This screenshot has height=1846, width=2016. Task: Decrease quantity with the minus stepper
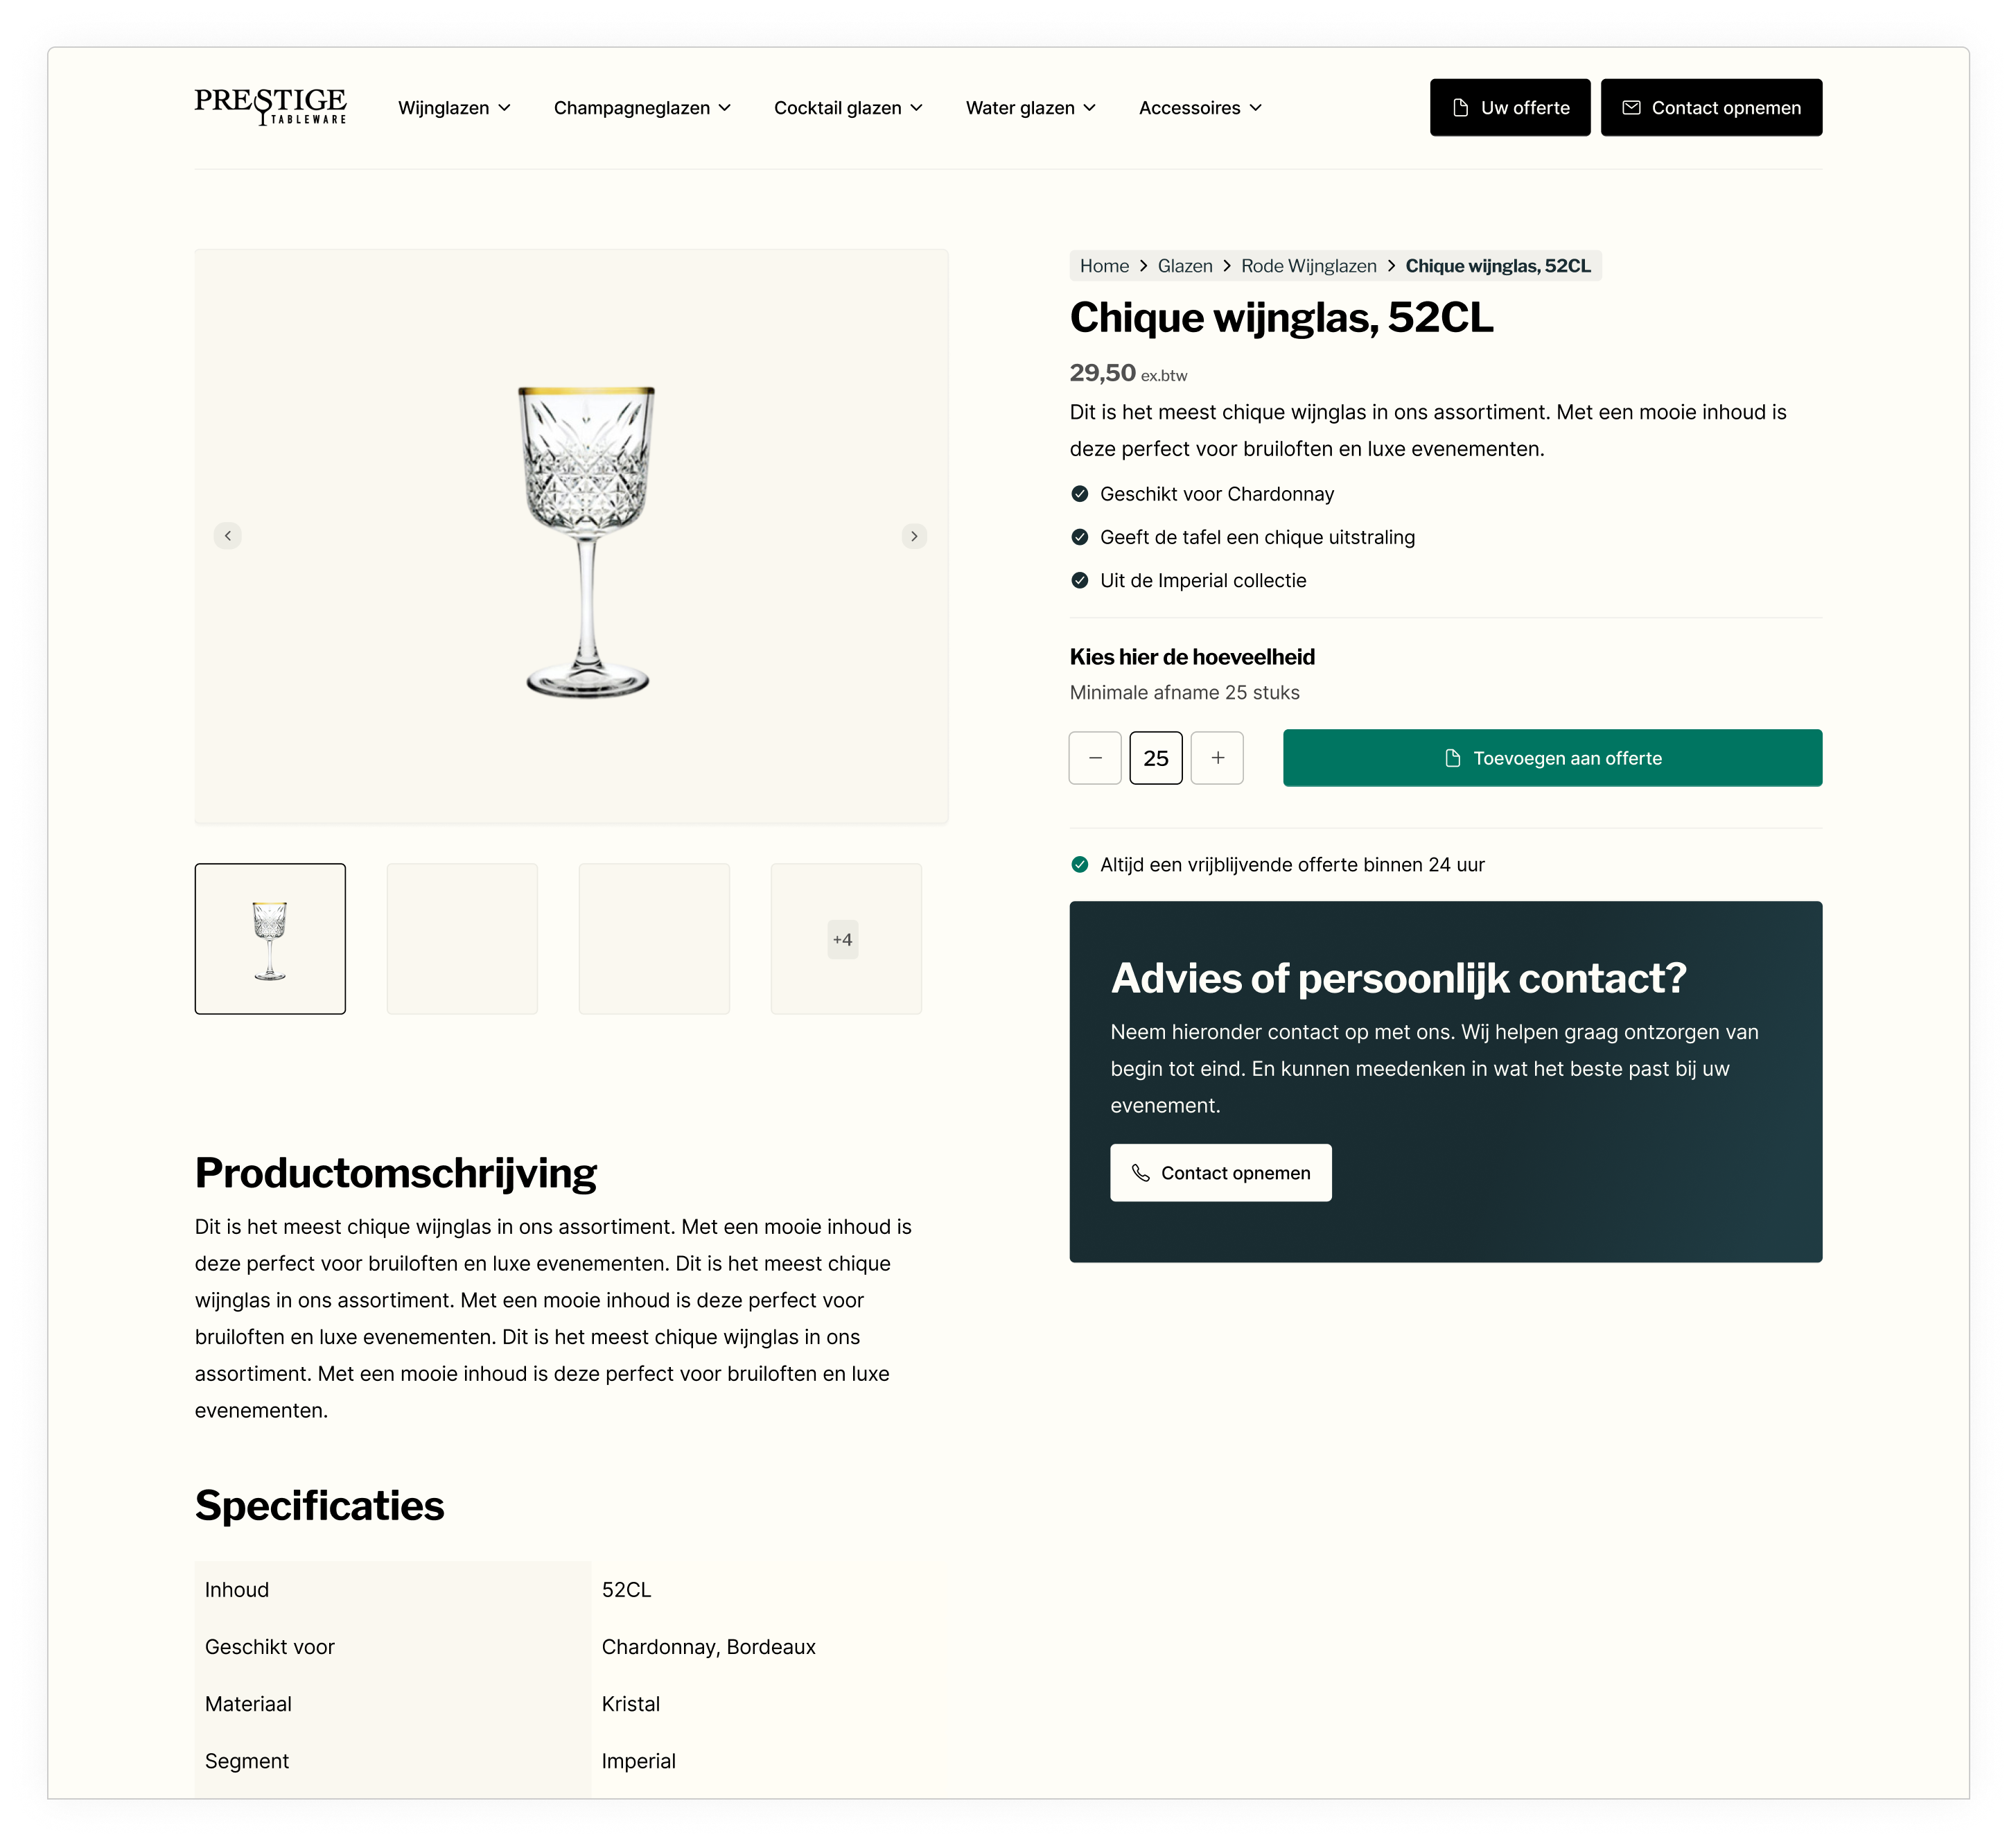click(x=1095, y=758)
